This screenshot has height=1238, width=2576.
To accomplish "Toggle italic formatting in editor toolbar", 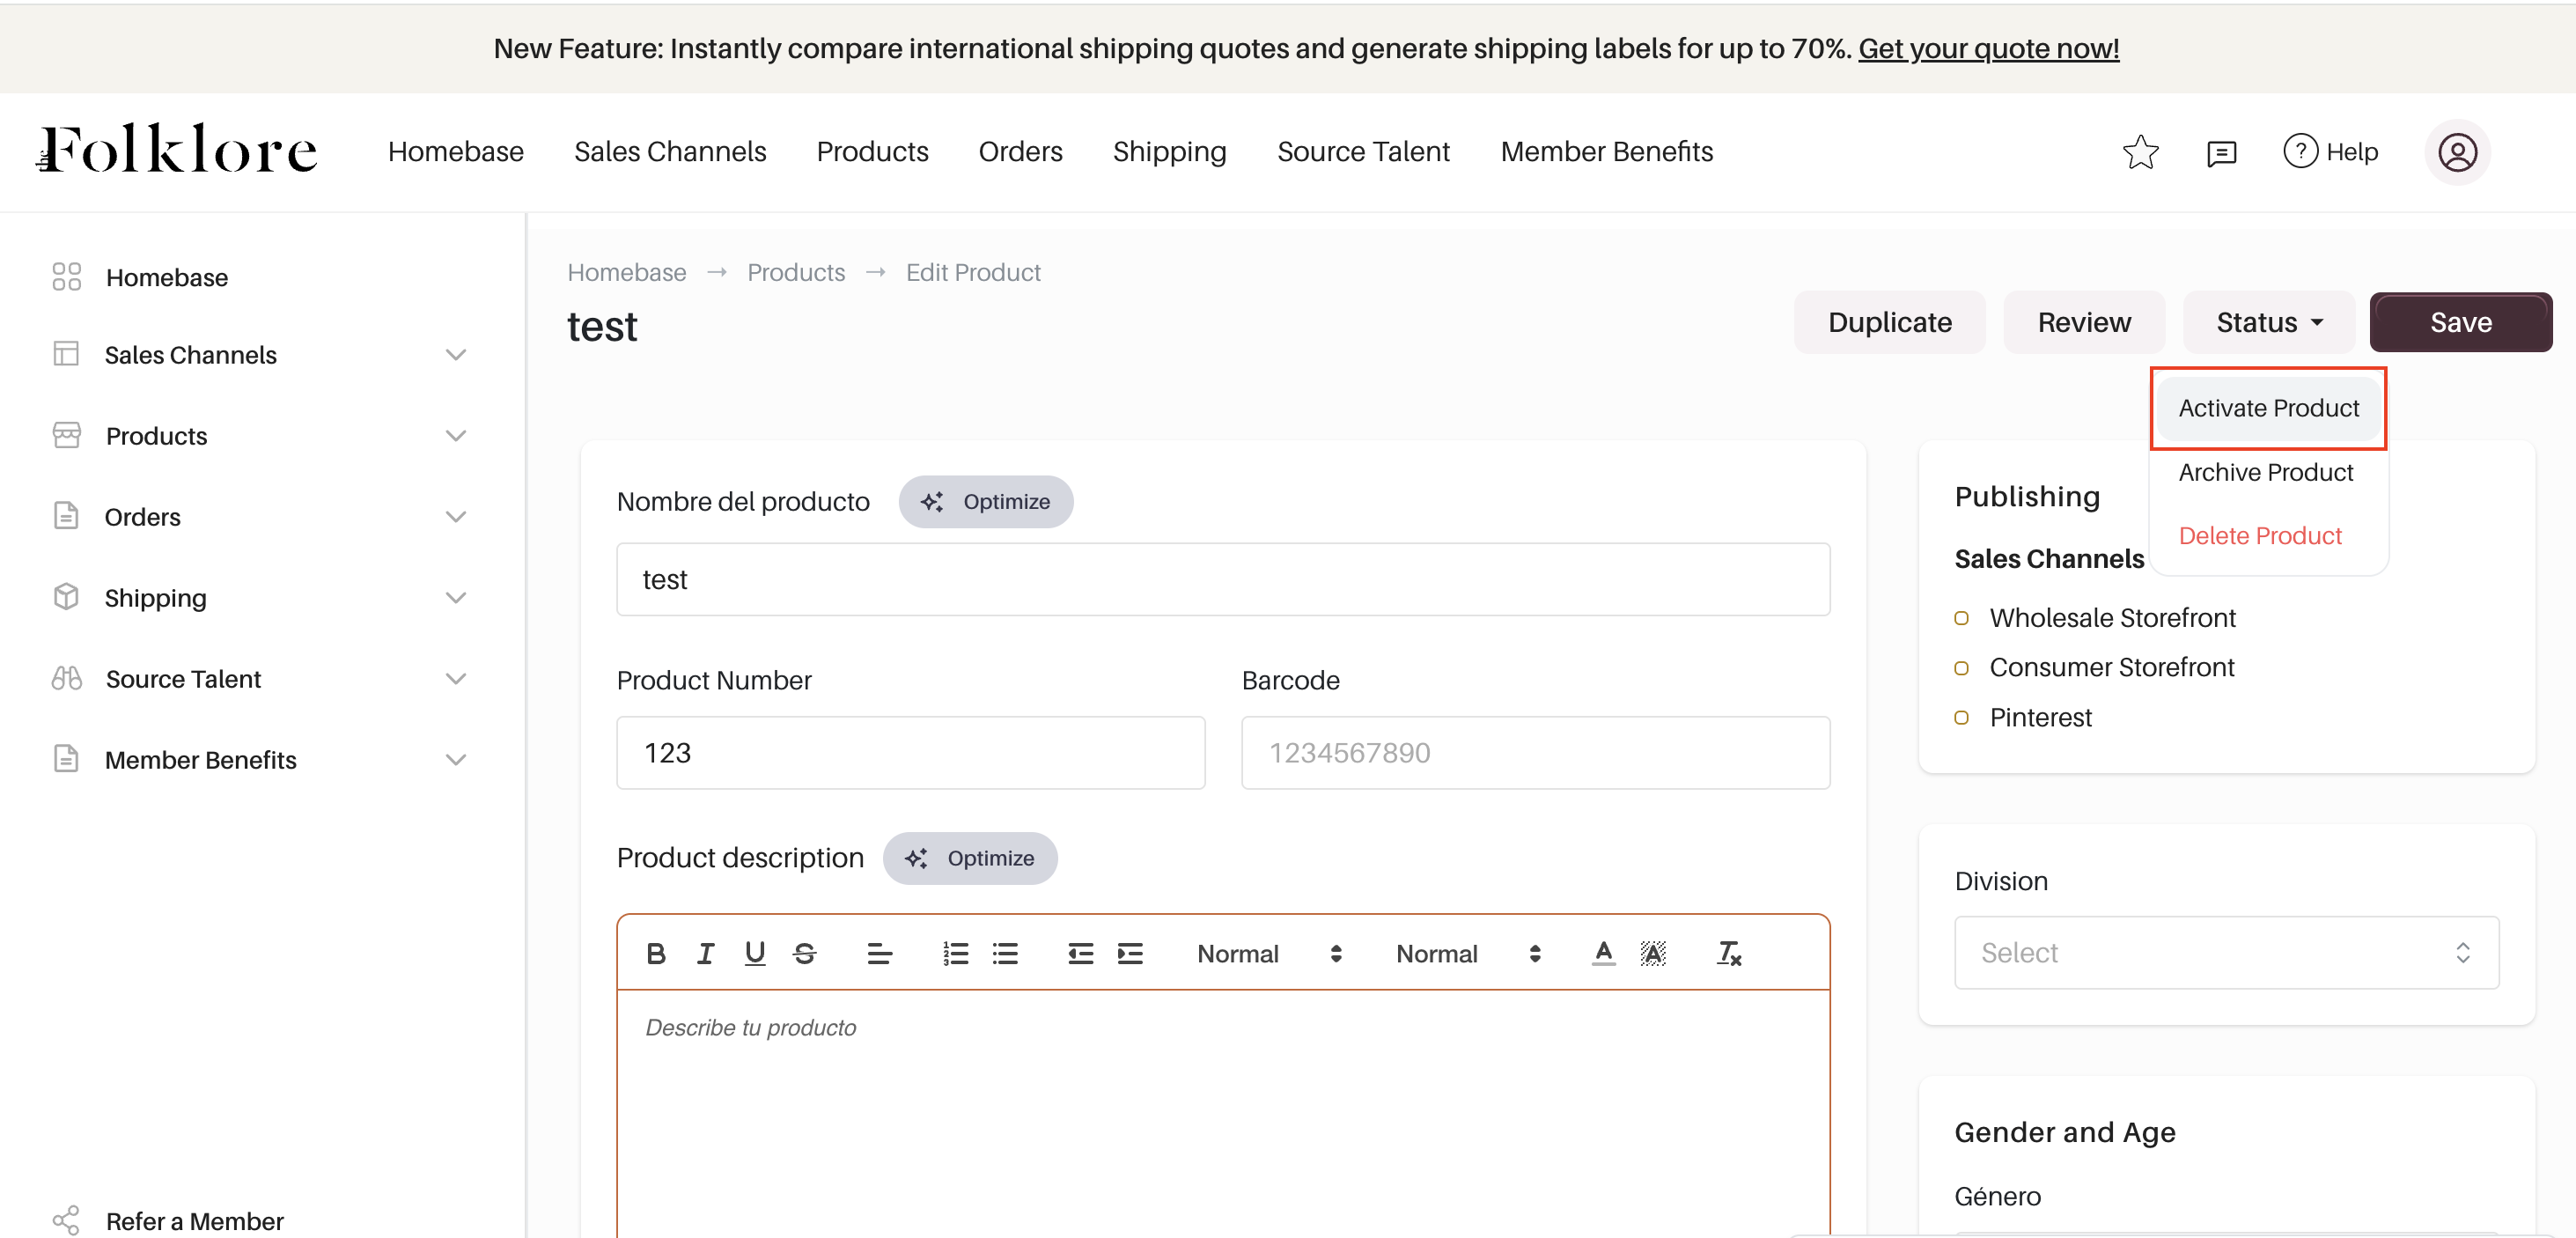I will [705, 953].
